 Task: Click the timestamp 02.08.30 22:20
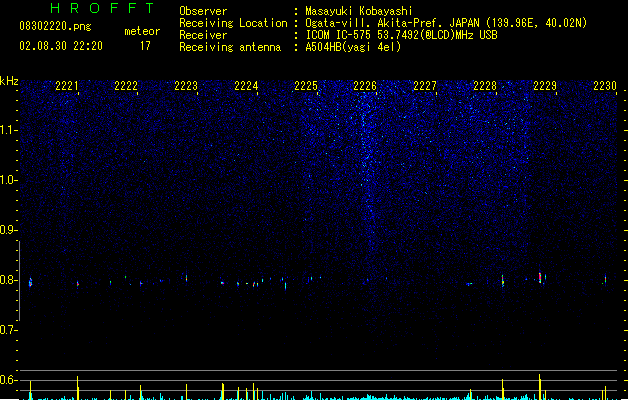pyautogui.click(x=61, y=46)
